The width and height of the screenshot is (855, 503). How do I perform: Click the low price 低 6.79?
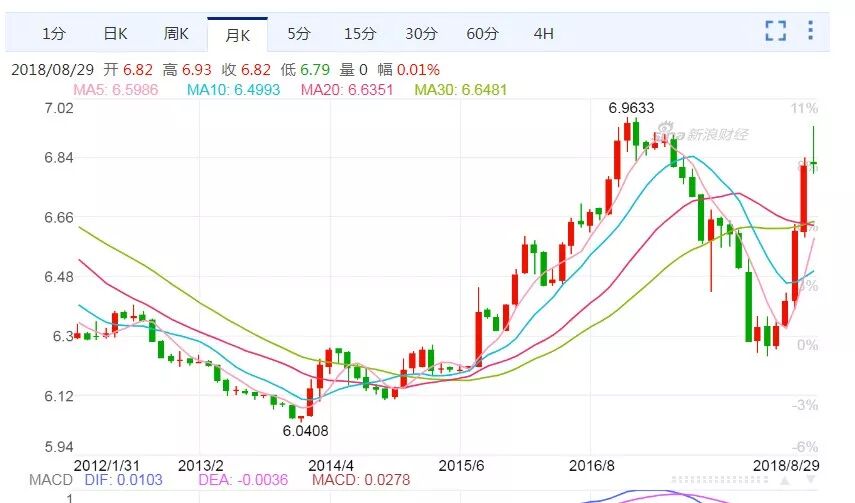tap(305, 70)
